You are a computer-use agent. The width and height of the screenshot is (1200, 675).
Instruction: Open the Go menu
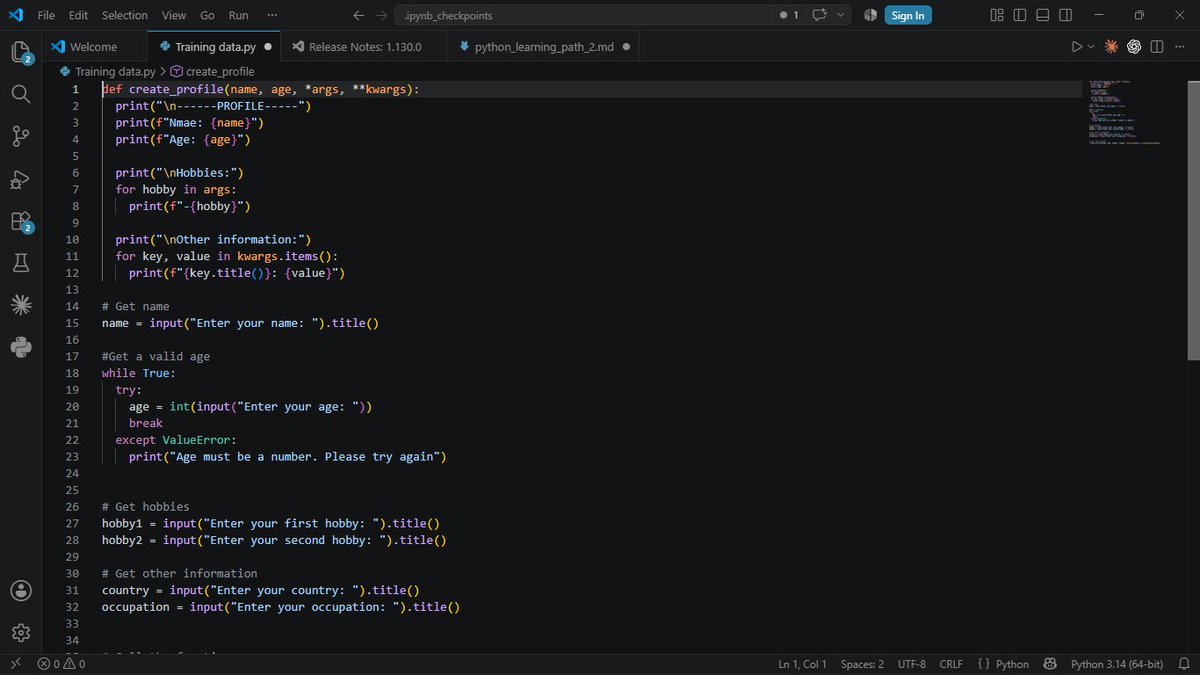click(x=207, y=15)
